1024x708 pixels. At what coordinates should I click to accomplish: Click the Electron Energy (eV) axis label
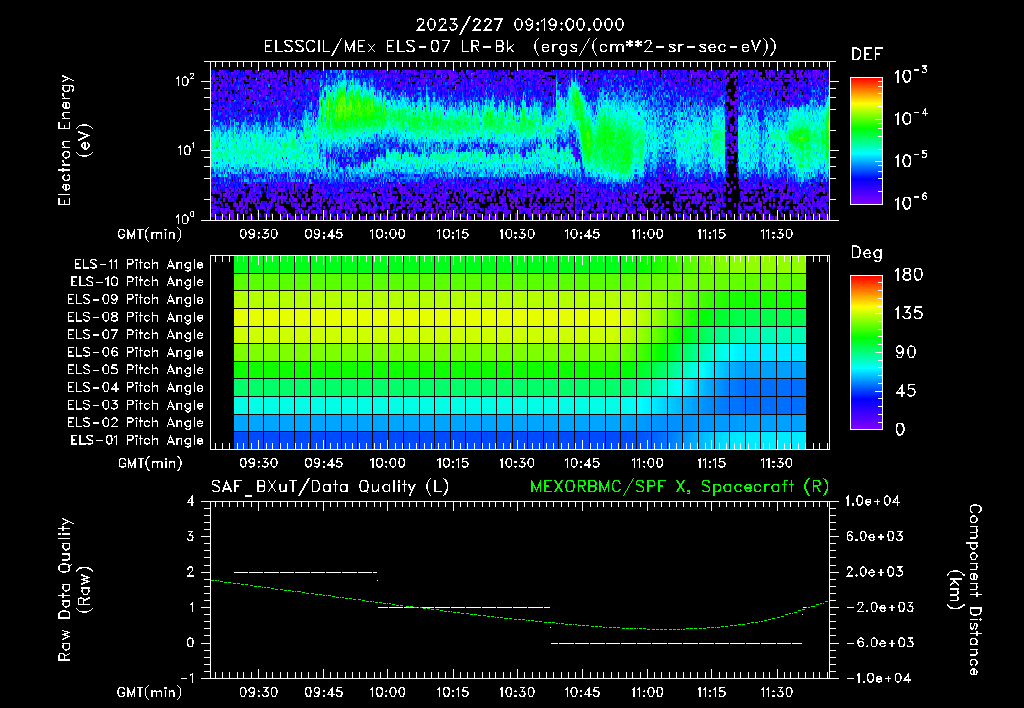pyautogui.click(x=74, y=140)
